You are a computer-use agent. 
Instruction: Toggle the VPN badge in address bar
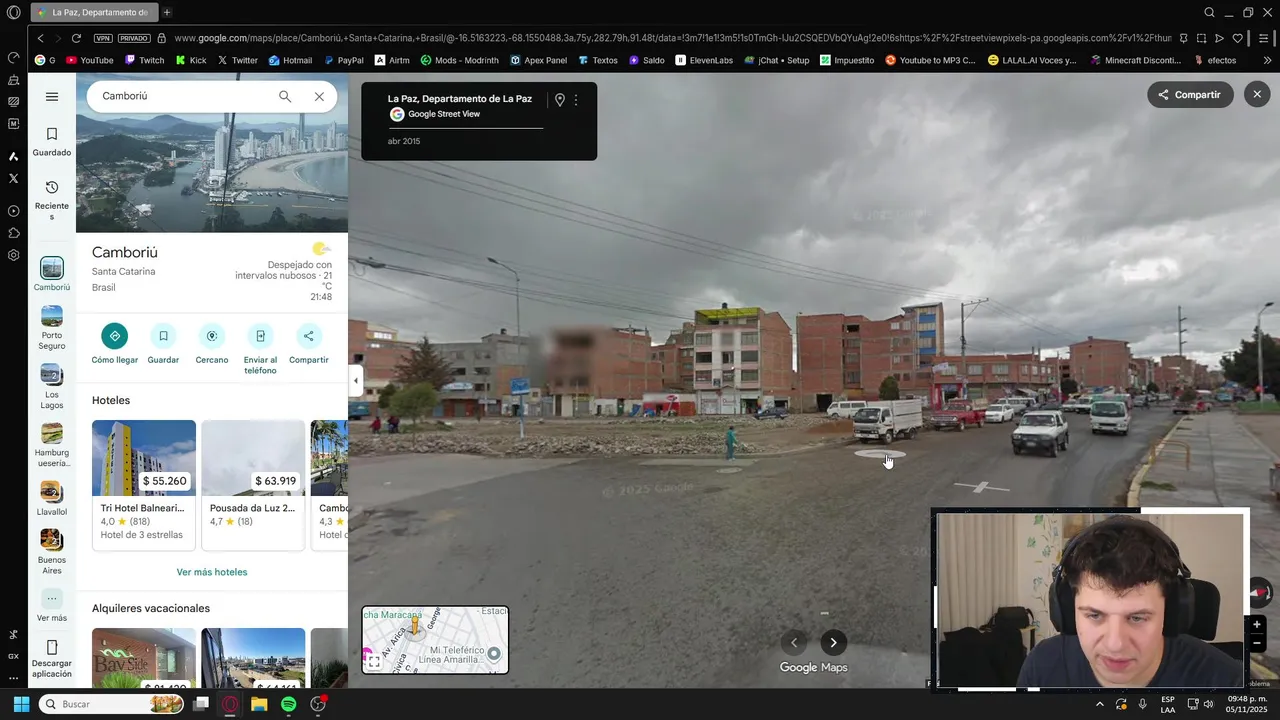[x=103, y=38]
